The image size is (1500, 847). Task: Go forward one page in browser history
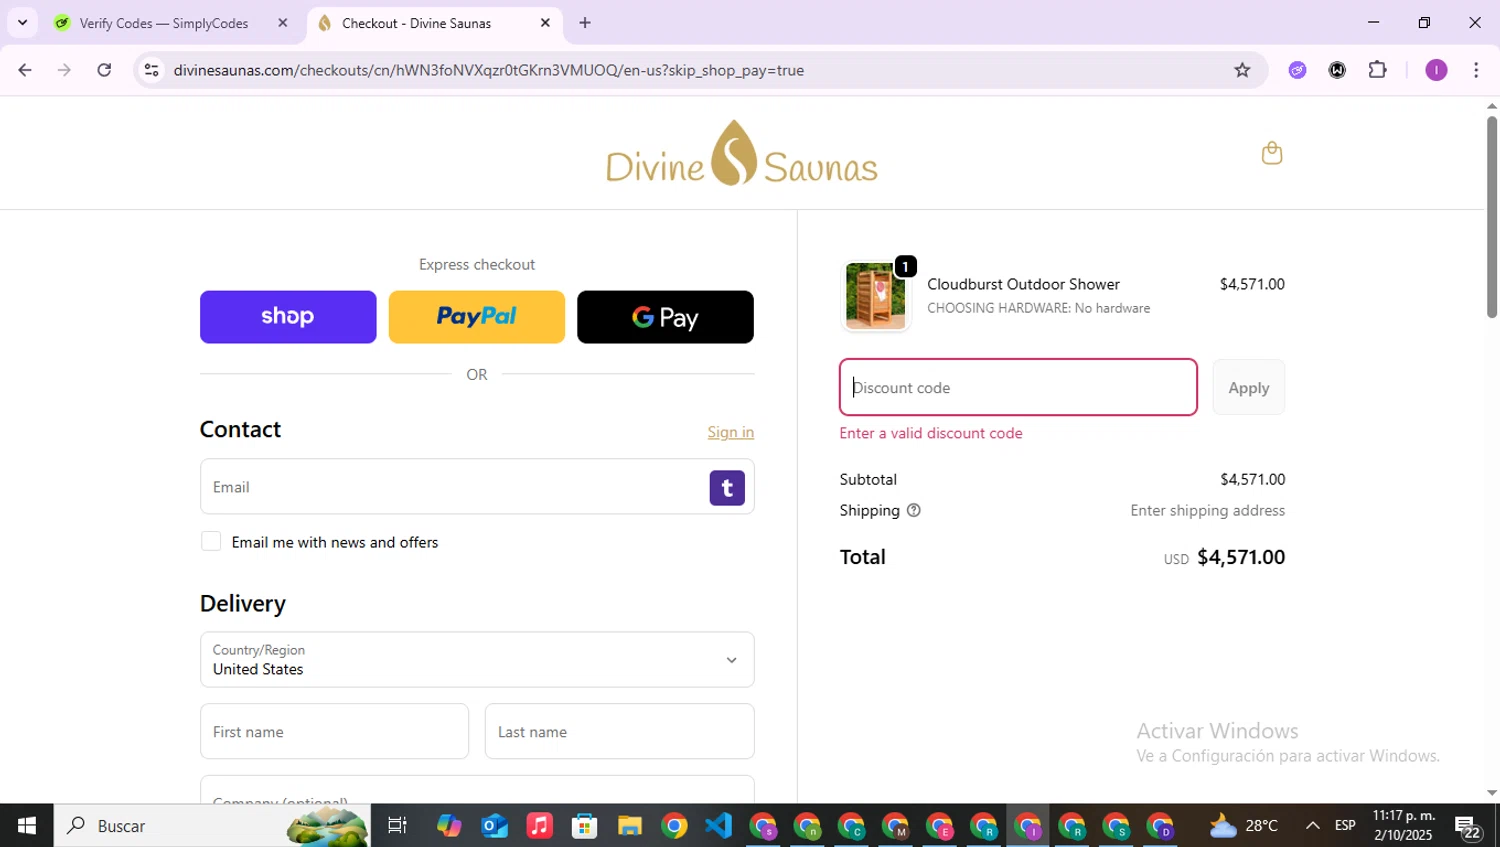point(64,70)
